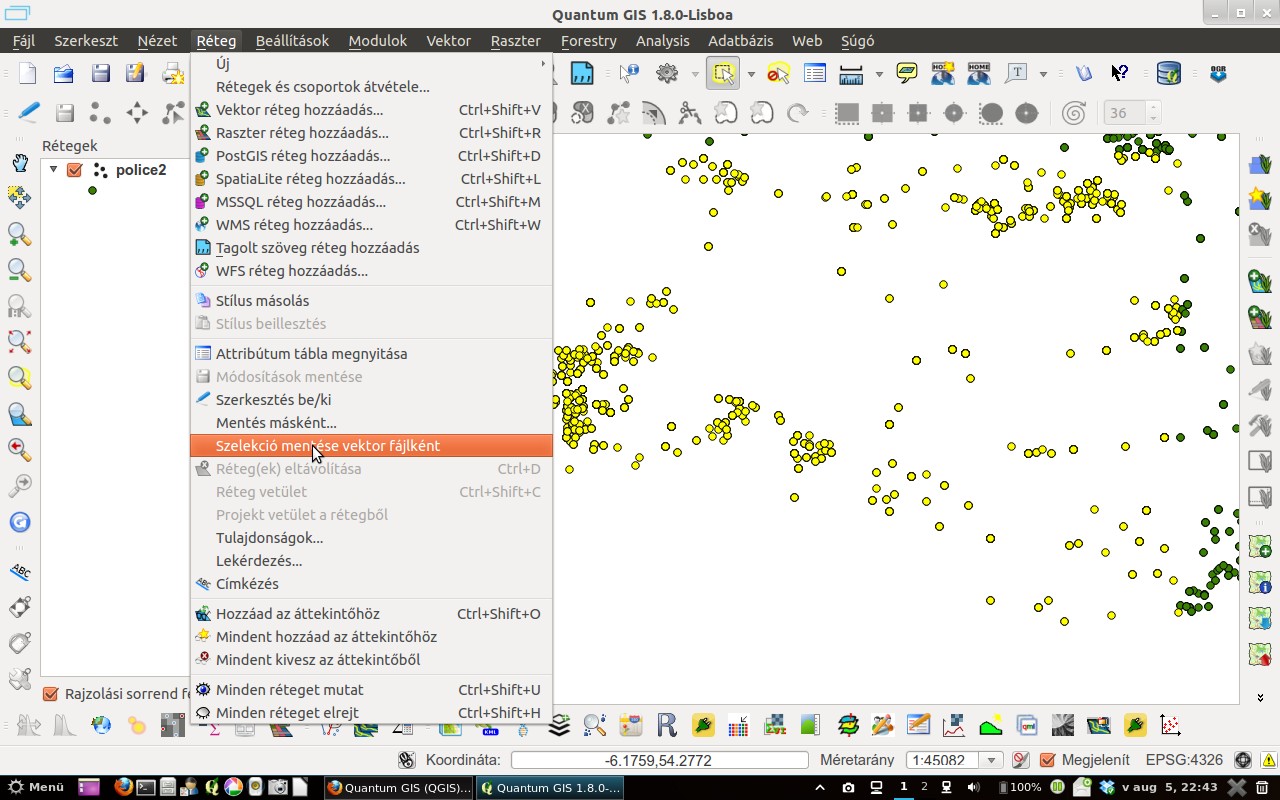Click the Koordináta input field
The height and width of the screenshot is (800, 1280).
point(660,760)
